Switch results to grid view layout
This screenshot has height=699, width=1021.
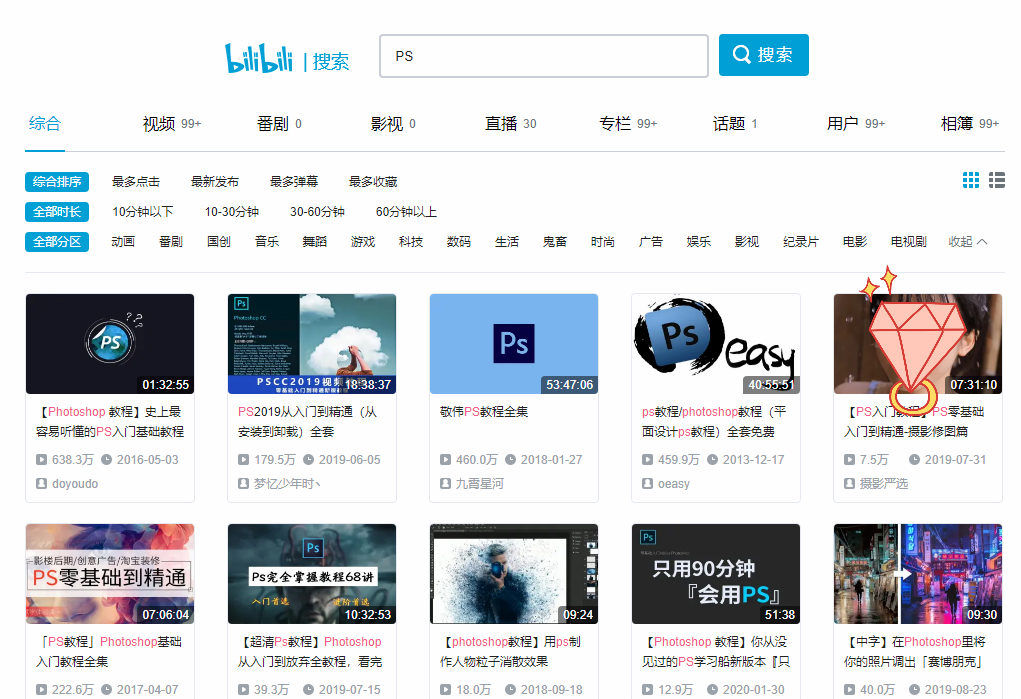click(970, 180)
